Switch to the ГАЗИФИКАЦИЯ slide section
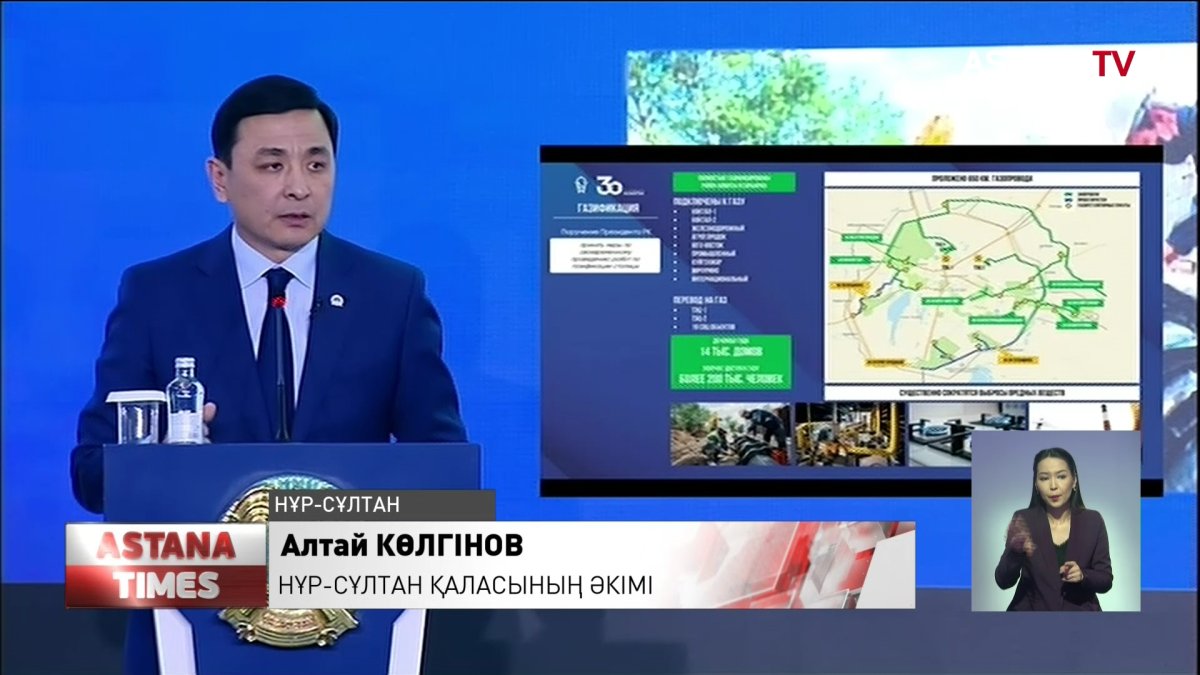Viewport: 1200px width, 675px height. [608, 208]
